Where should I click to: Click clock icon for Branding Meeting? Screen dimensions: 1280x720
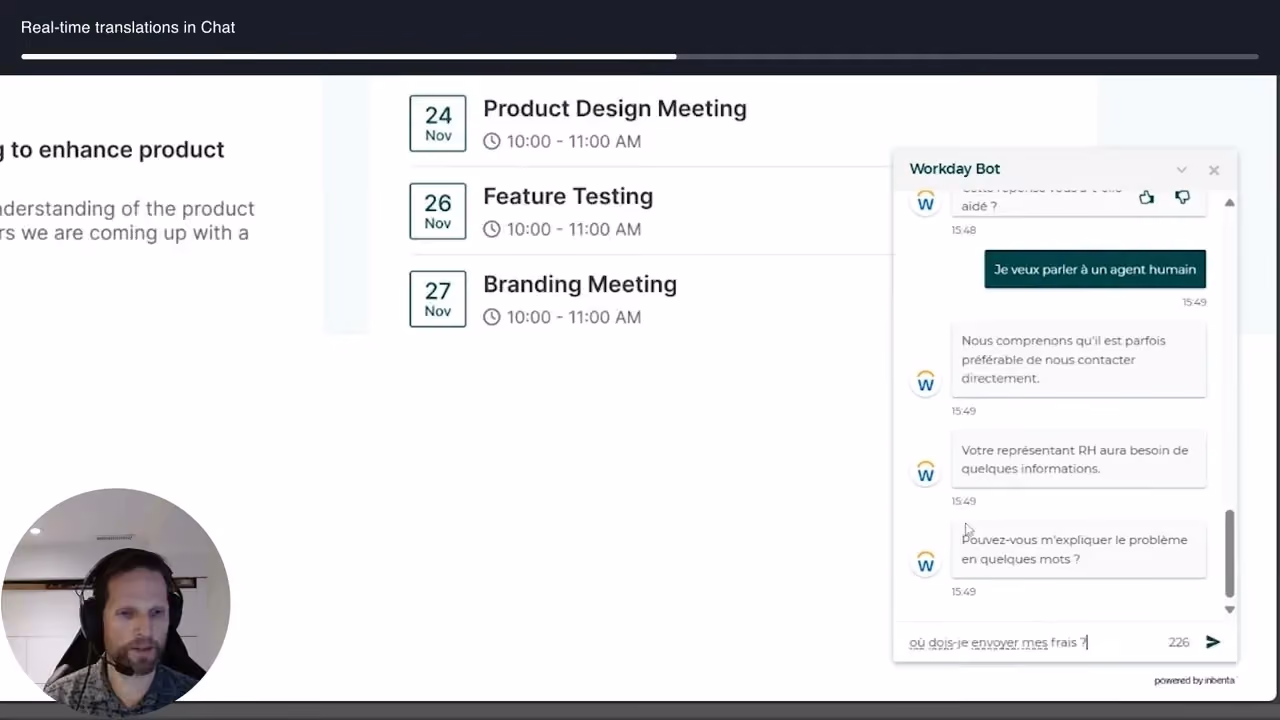coord(491,317)
